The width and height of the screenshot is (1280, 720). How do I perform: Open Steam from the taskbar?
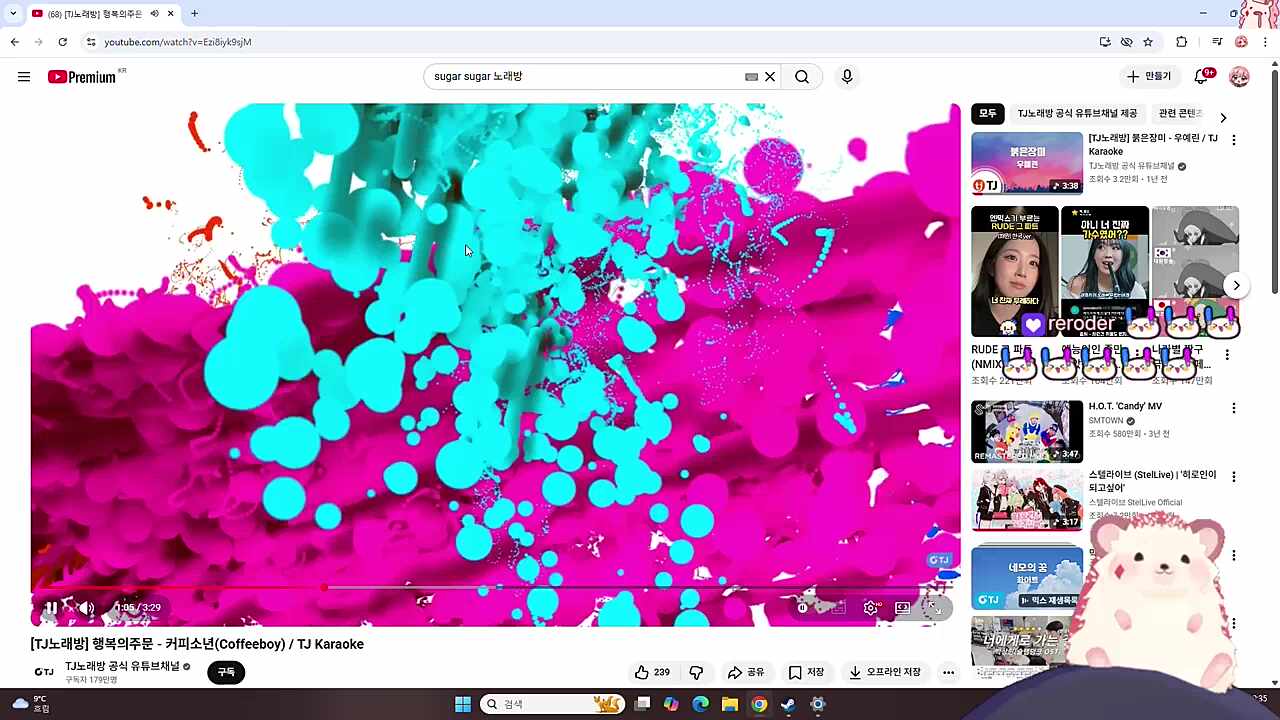(788, 704)
